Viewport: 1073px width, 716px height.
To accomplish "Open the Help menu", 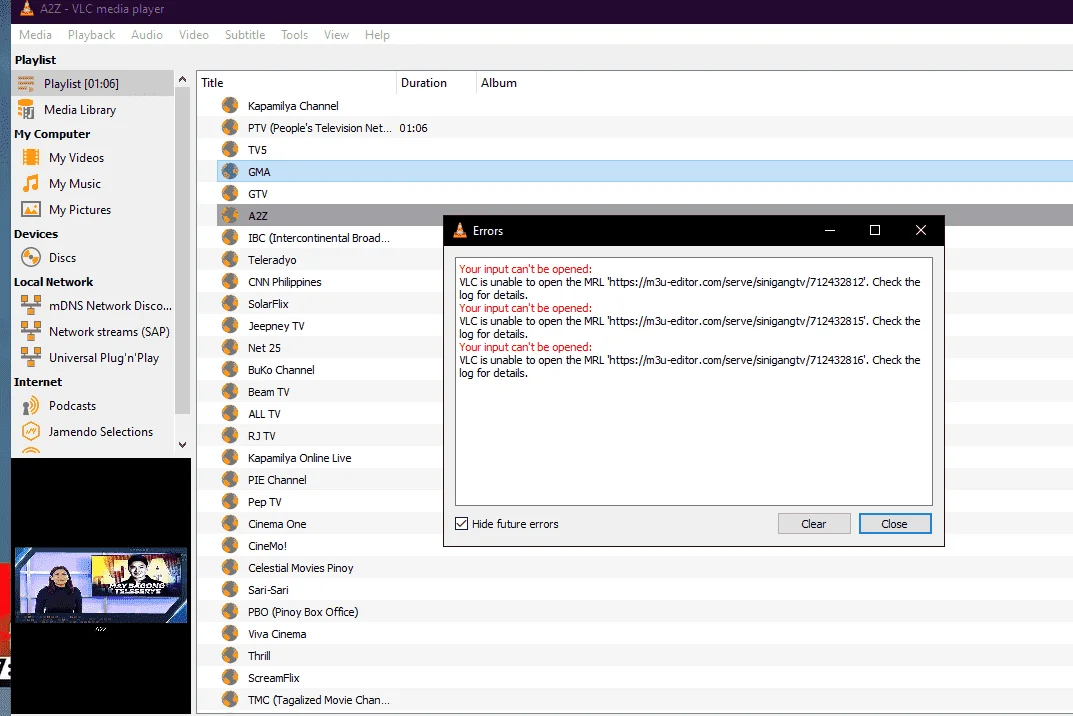I will [376, 35].
